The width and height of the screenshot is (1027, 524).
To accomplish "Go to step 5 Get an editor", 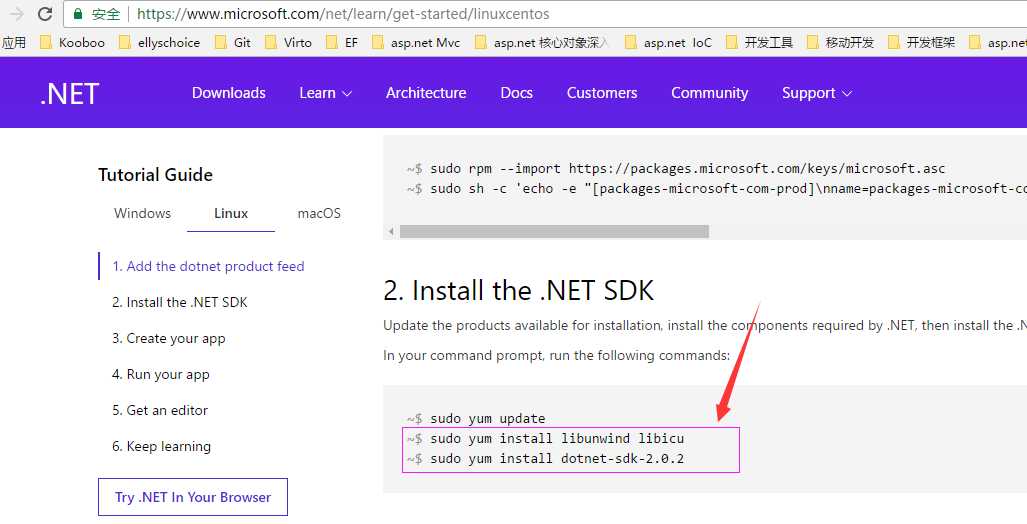I will 160,411.
